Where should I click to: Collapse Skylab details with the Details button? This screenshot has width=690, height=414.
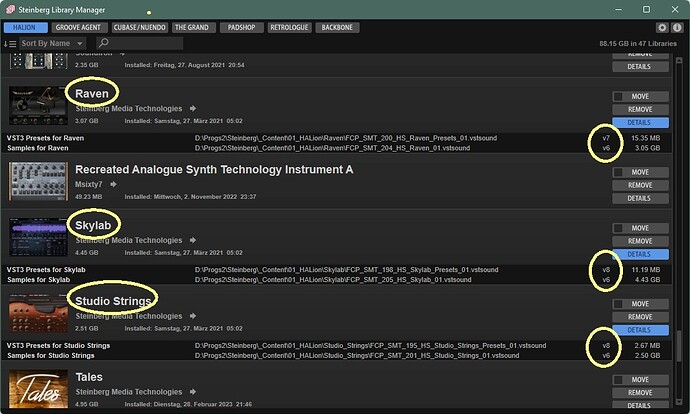640,254
